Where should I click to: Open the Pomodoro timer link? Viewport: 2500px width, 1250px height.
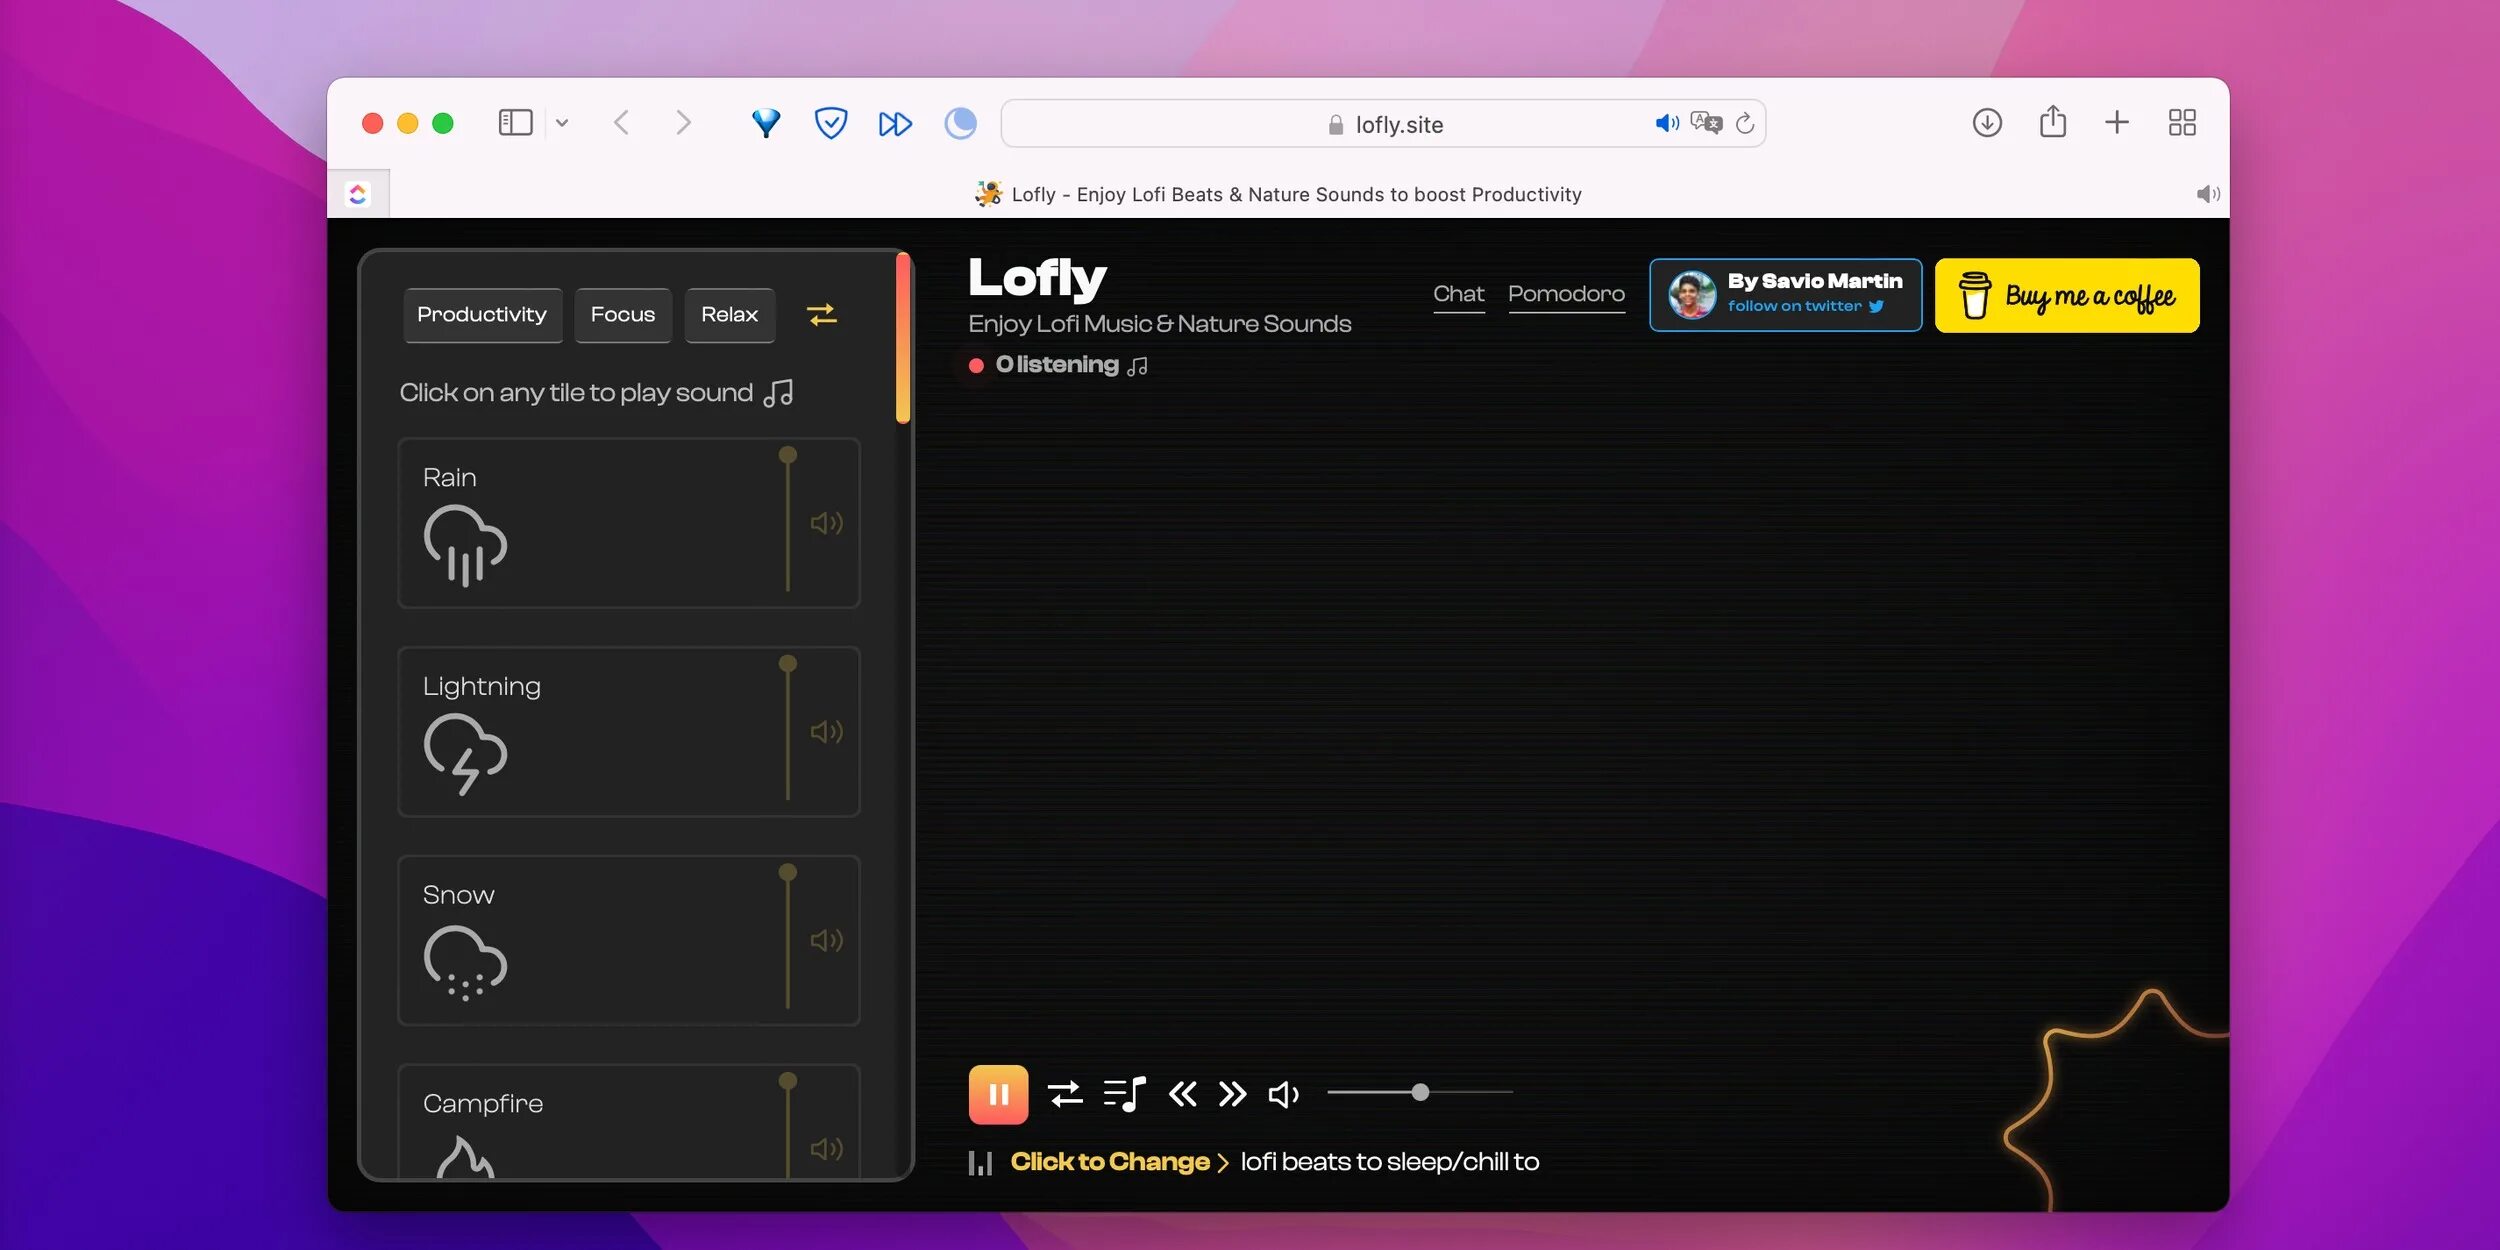tap(1566, 294)
